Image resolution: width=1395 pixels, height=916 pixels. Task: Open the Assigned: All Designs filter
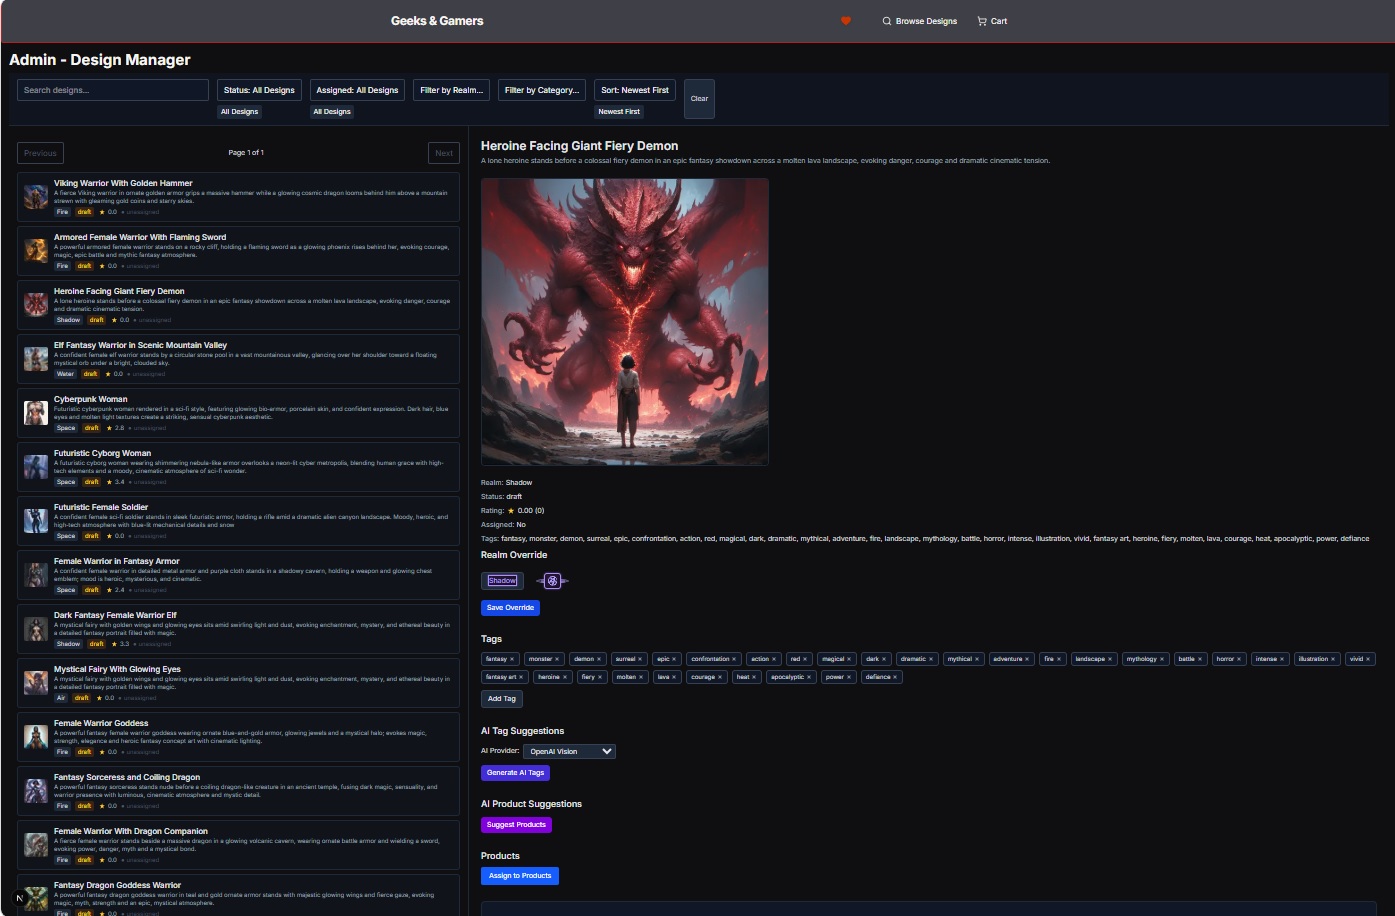point(357,90)
